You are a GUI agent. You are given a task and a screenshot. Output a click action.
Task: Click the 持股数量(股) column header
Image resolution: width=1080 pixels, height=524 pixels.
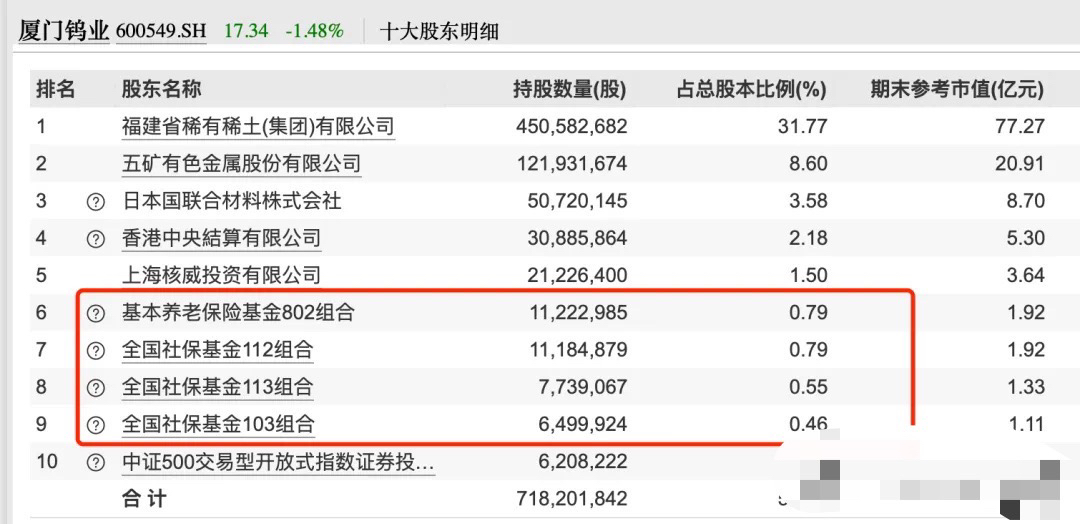569,89
